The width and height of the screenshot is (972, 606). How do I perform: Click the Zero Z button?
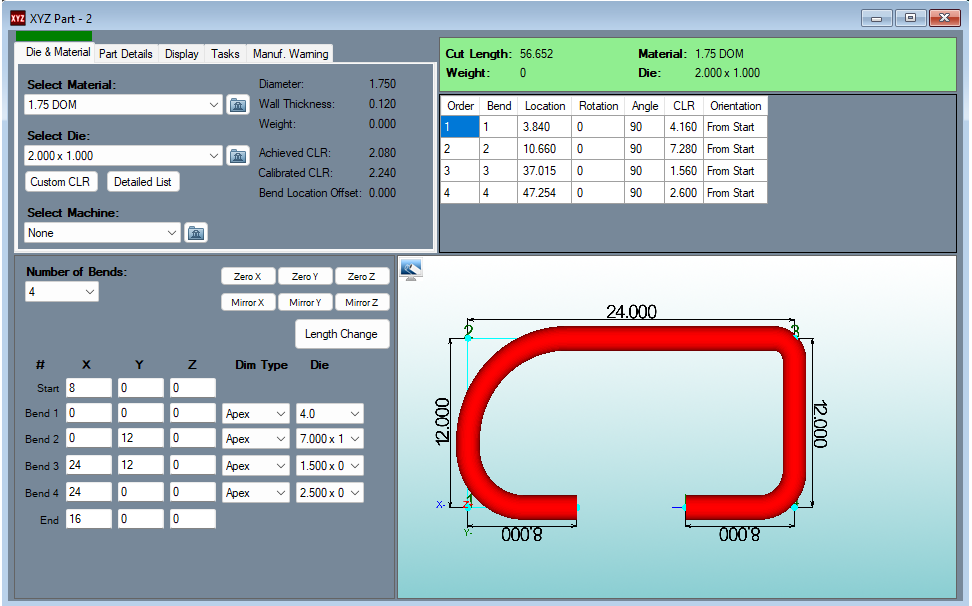click(x=361, y=276)
